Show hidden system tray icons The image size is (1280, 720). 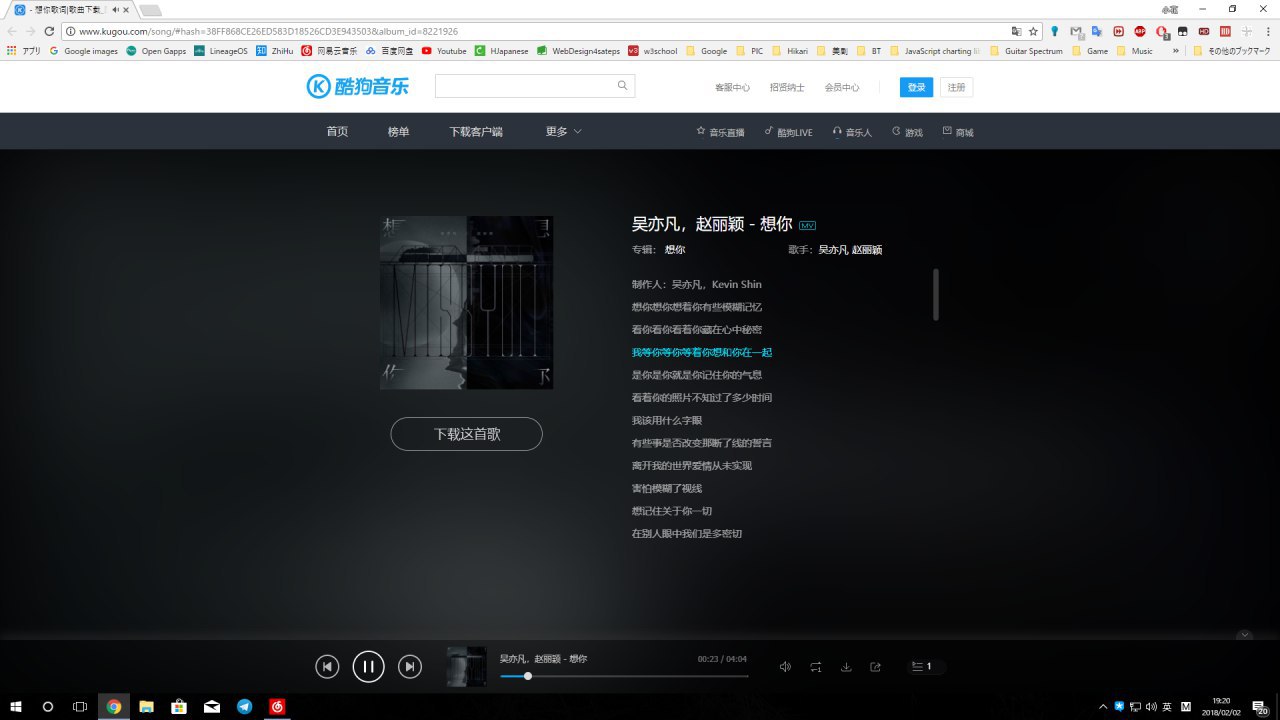coord(1103,706)
